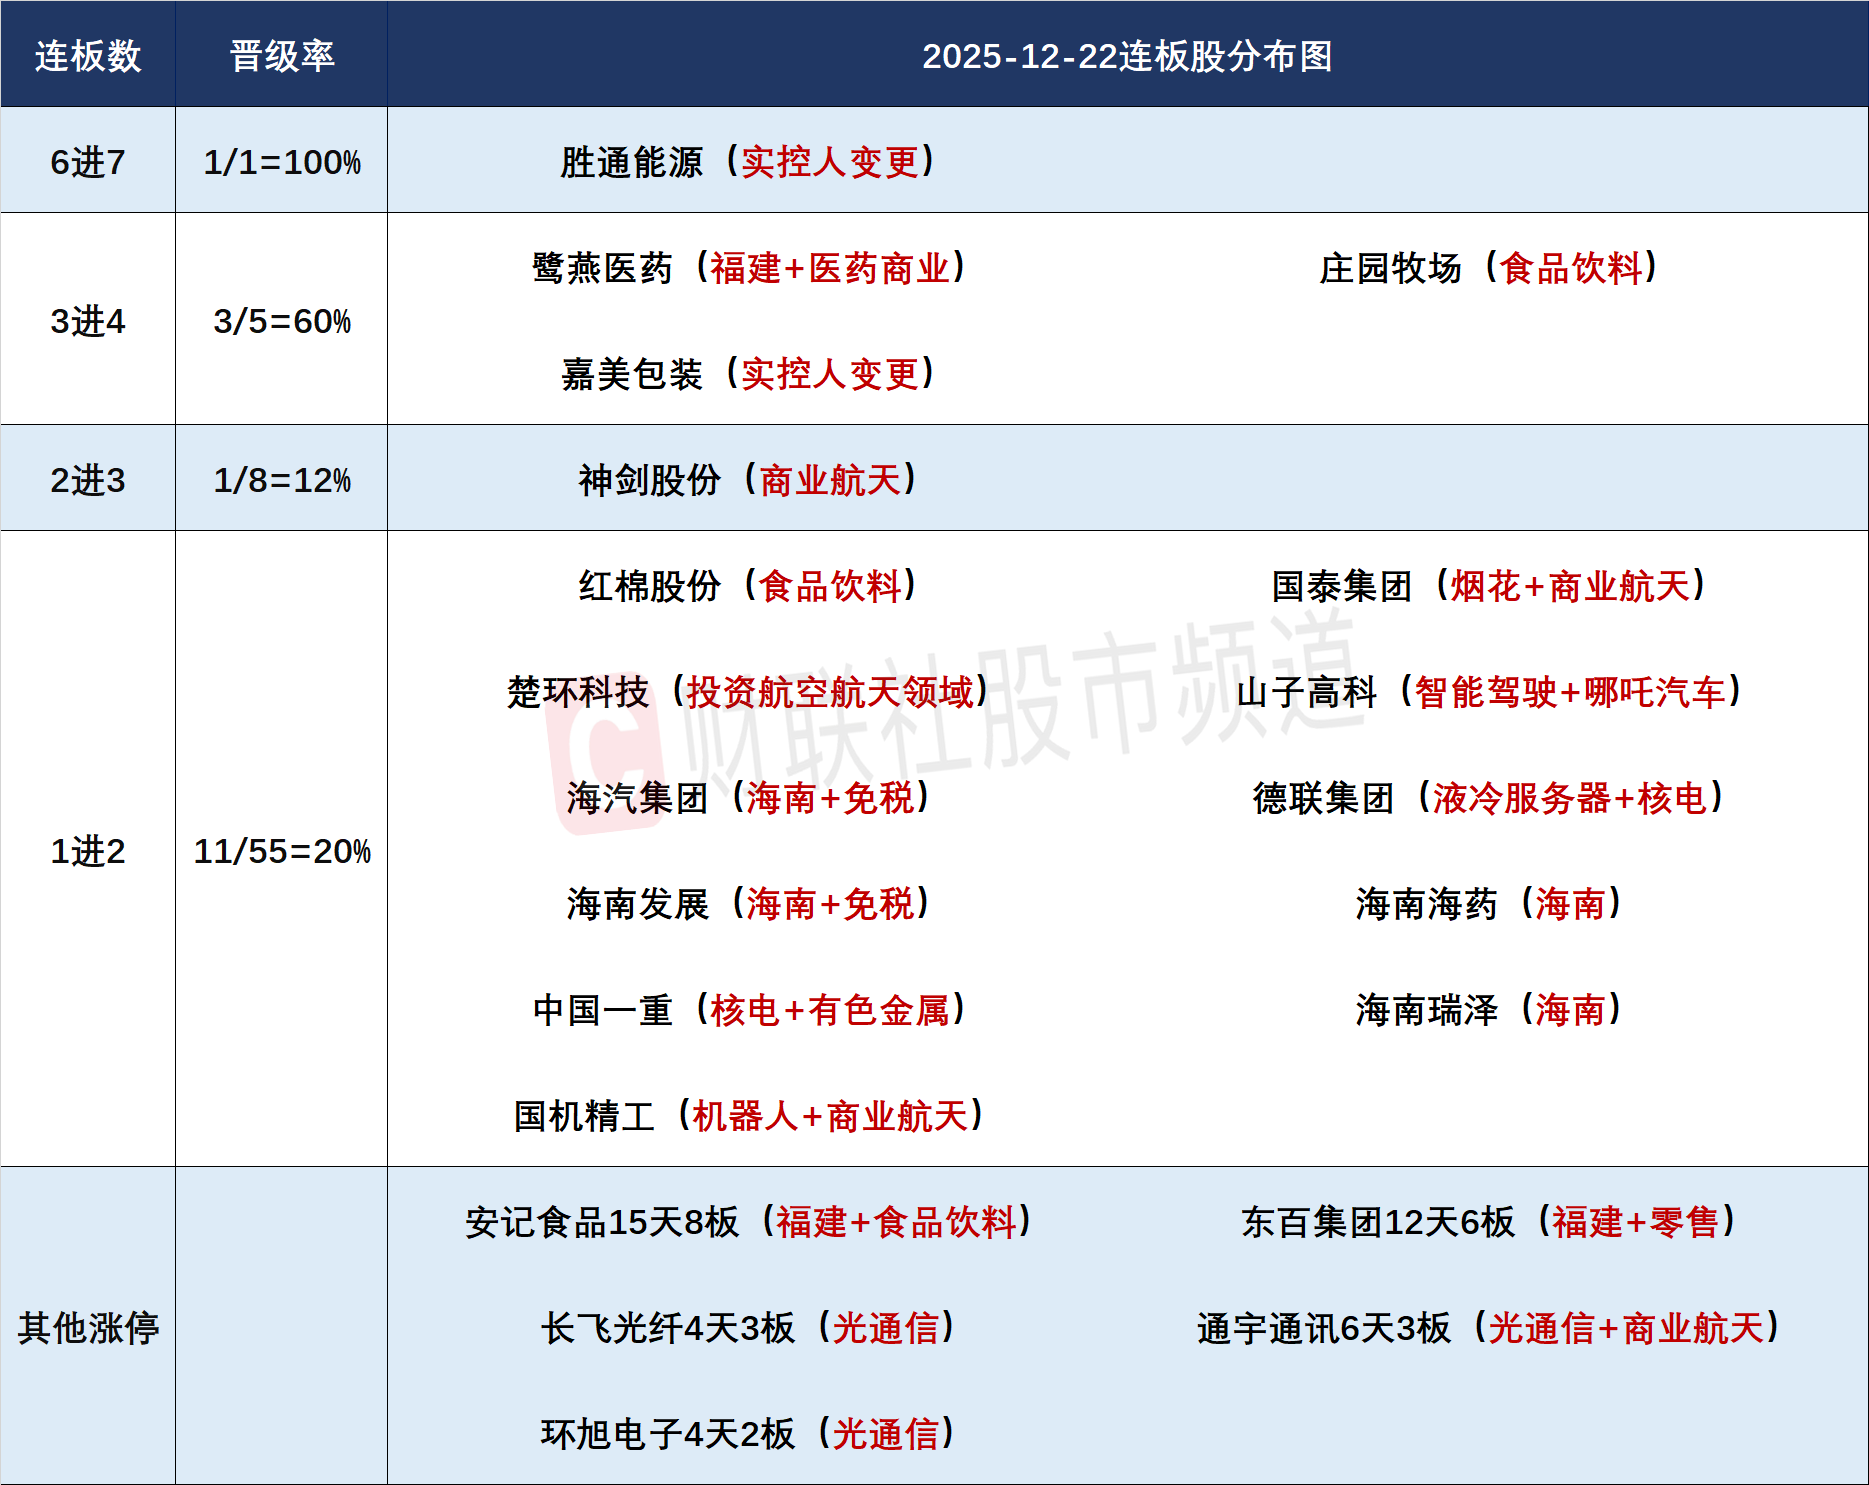Select the '1/1=100%' rate cell
Viewport: 1869px width, 1485px height.
(282, 162)
